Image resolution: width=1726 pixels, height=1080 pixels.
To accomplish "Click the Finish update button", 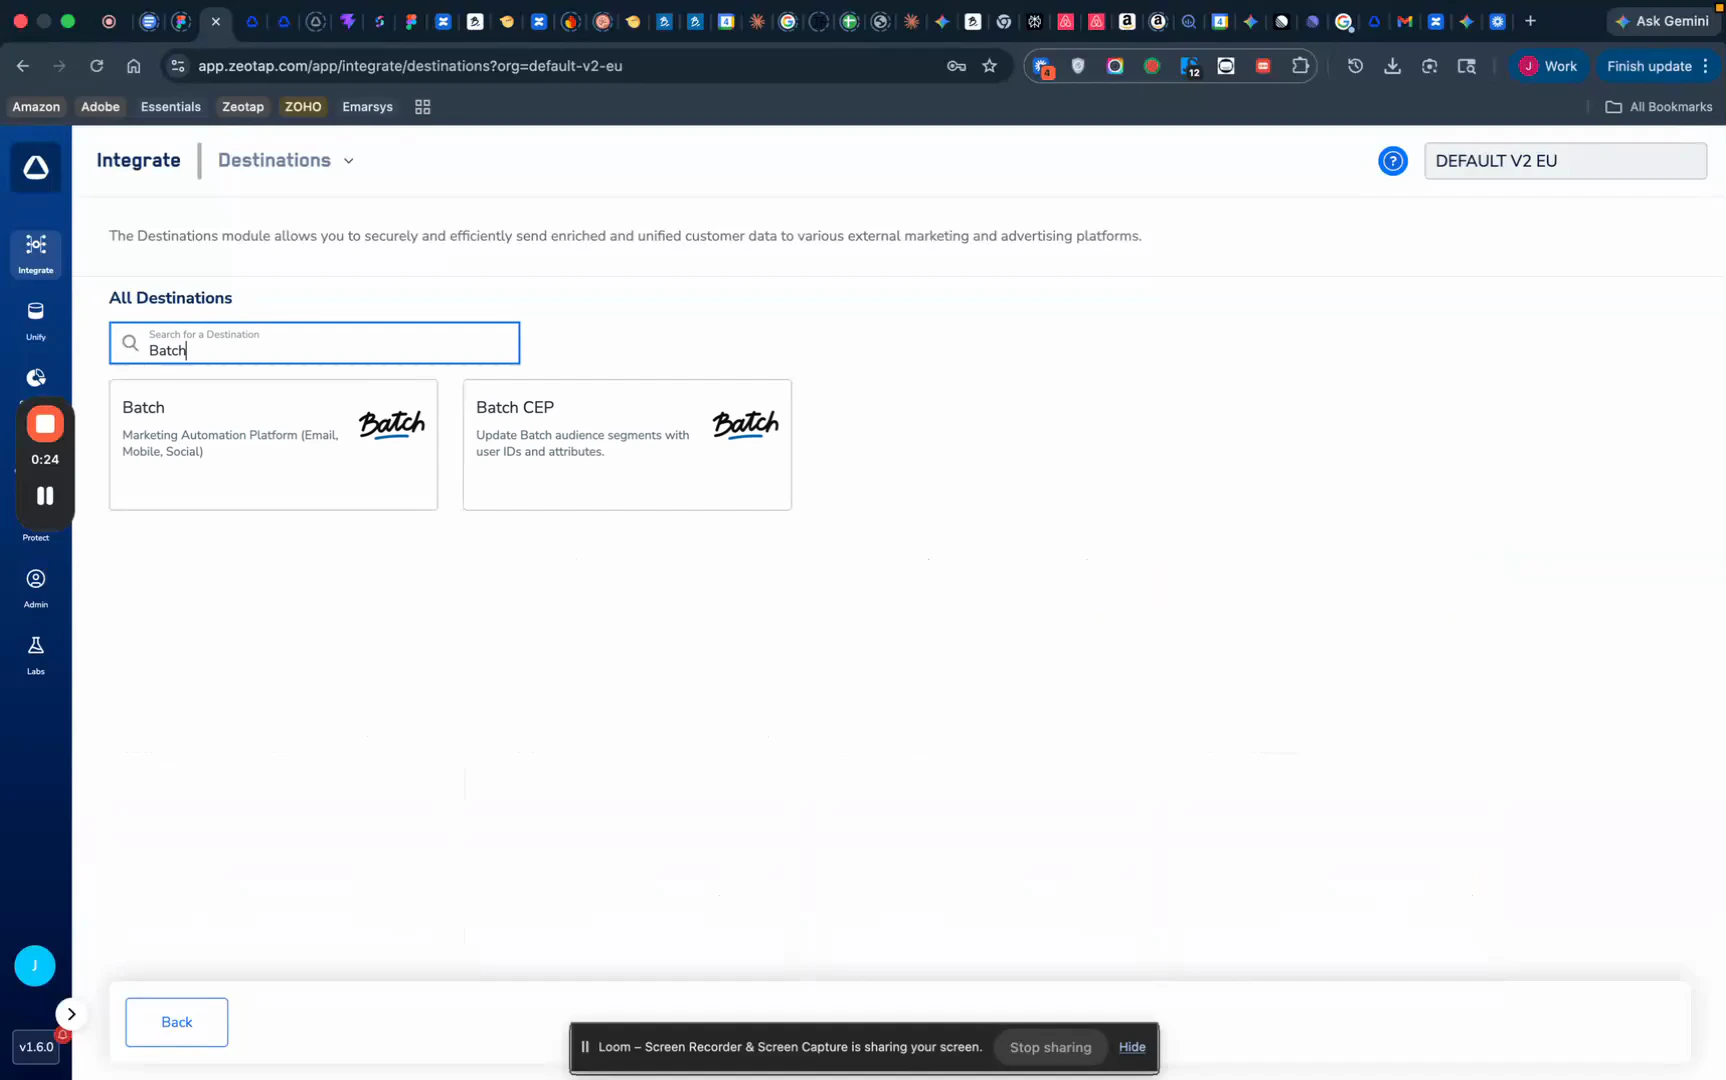I will [1658, 66].
